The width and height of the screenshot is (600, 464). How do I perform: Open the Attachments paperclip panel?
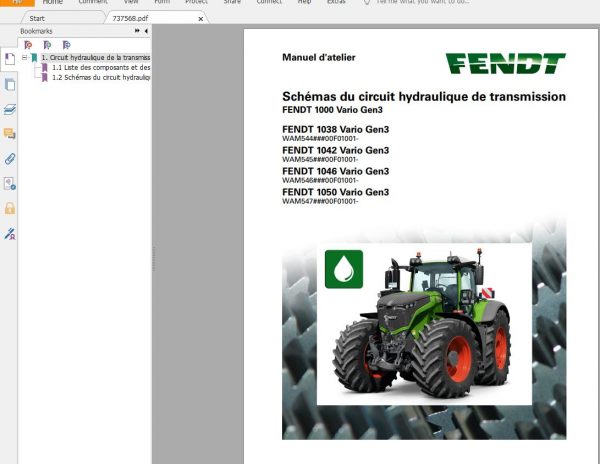point(10,159)
